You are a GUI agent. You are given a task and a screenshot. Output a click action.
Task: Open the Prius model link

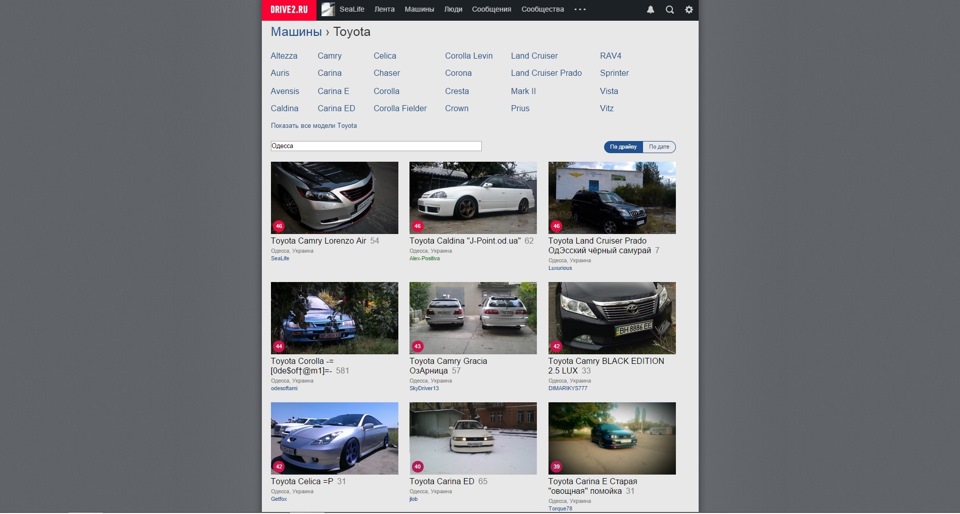pyautogui.click(x=520, y=108)
